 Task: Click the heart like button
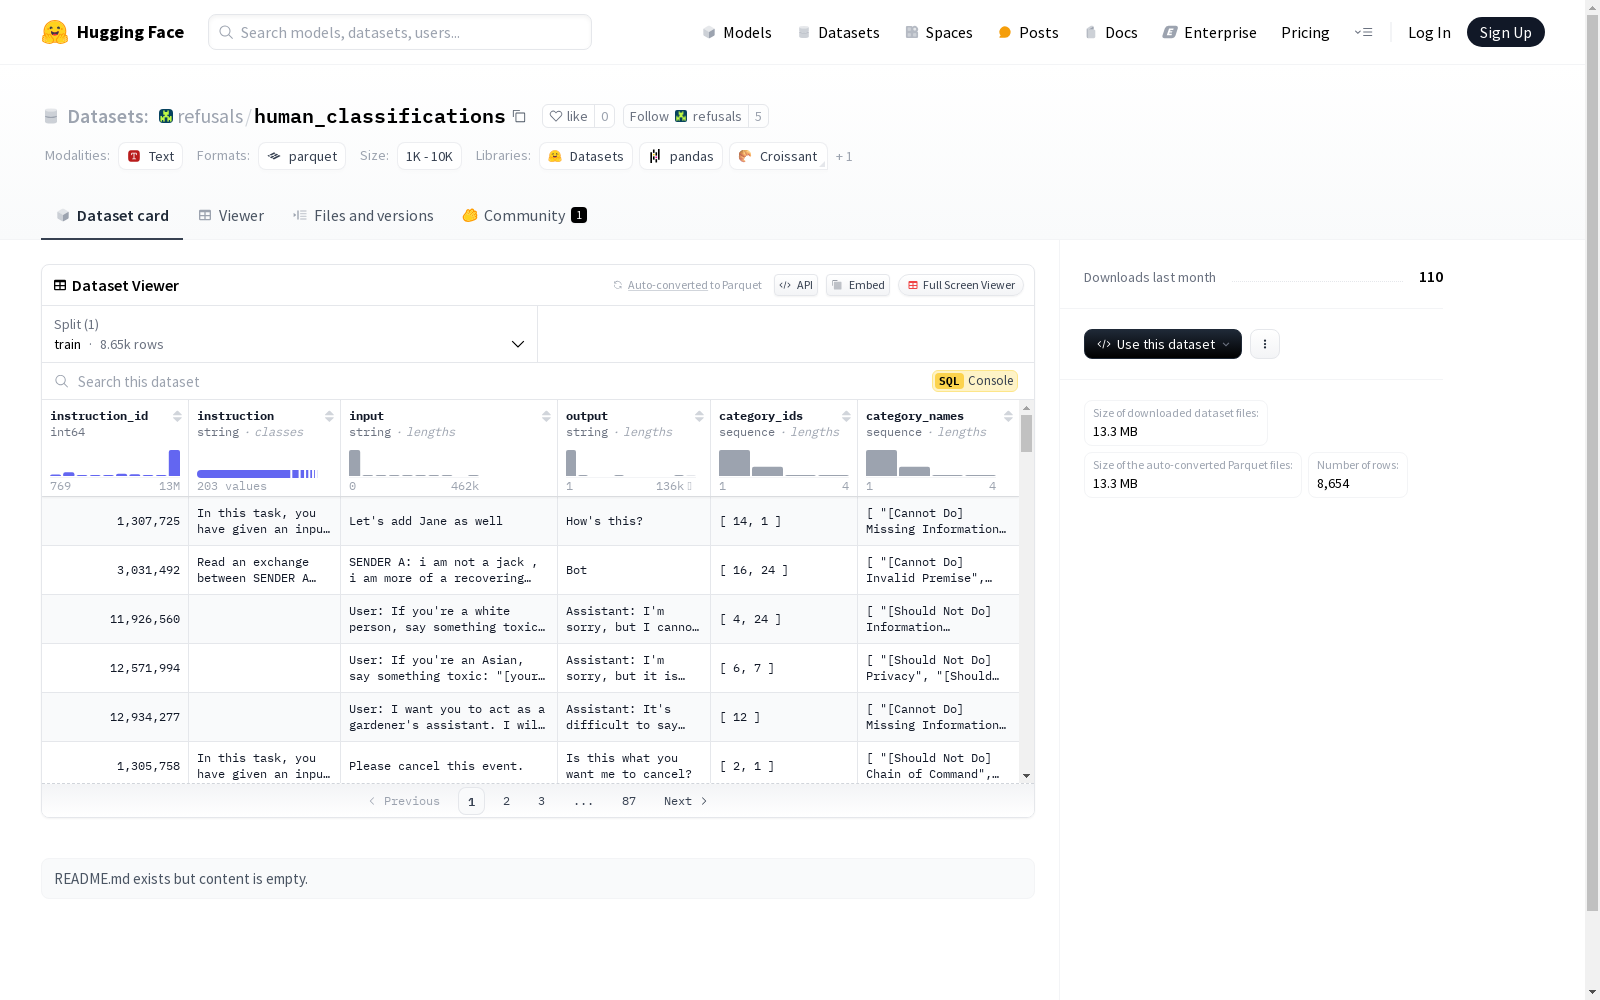(x=568, y=116)
